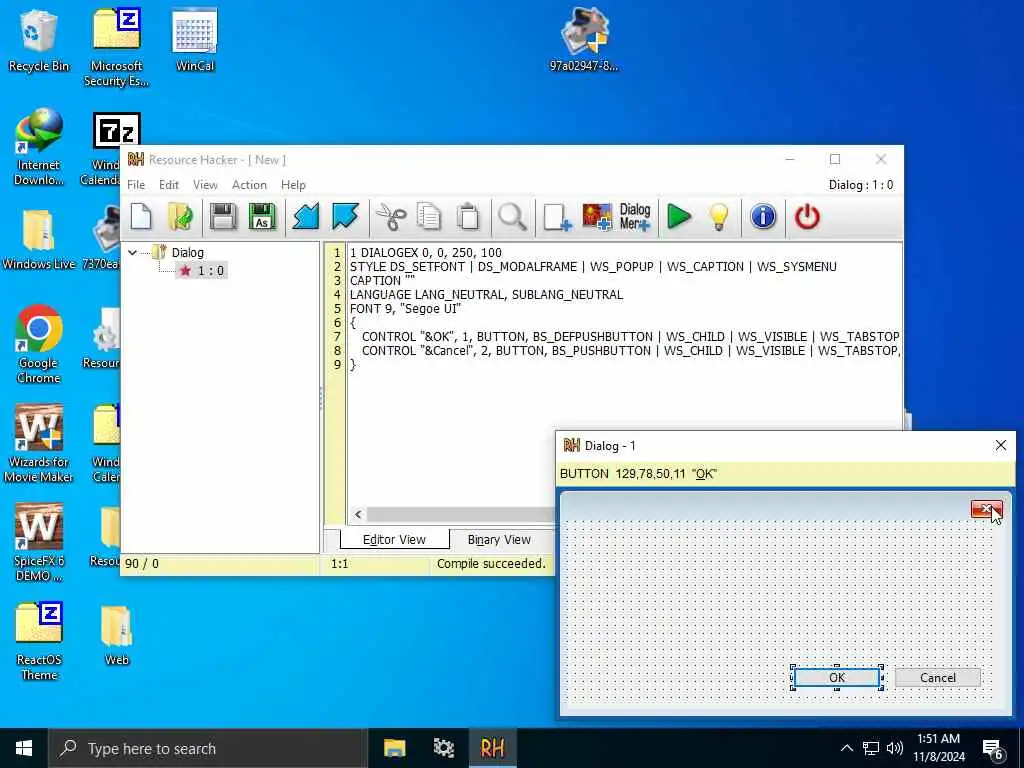Select the OK button in the dialog preview
The image size is (1024, 768).
(x=837, y=678)
